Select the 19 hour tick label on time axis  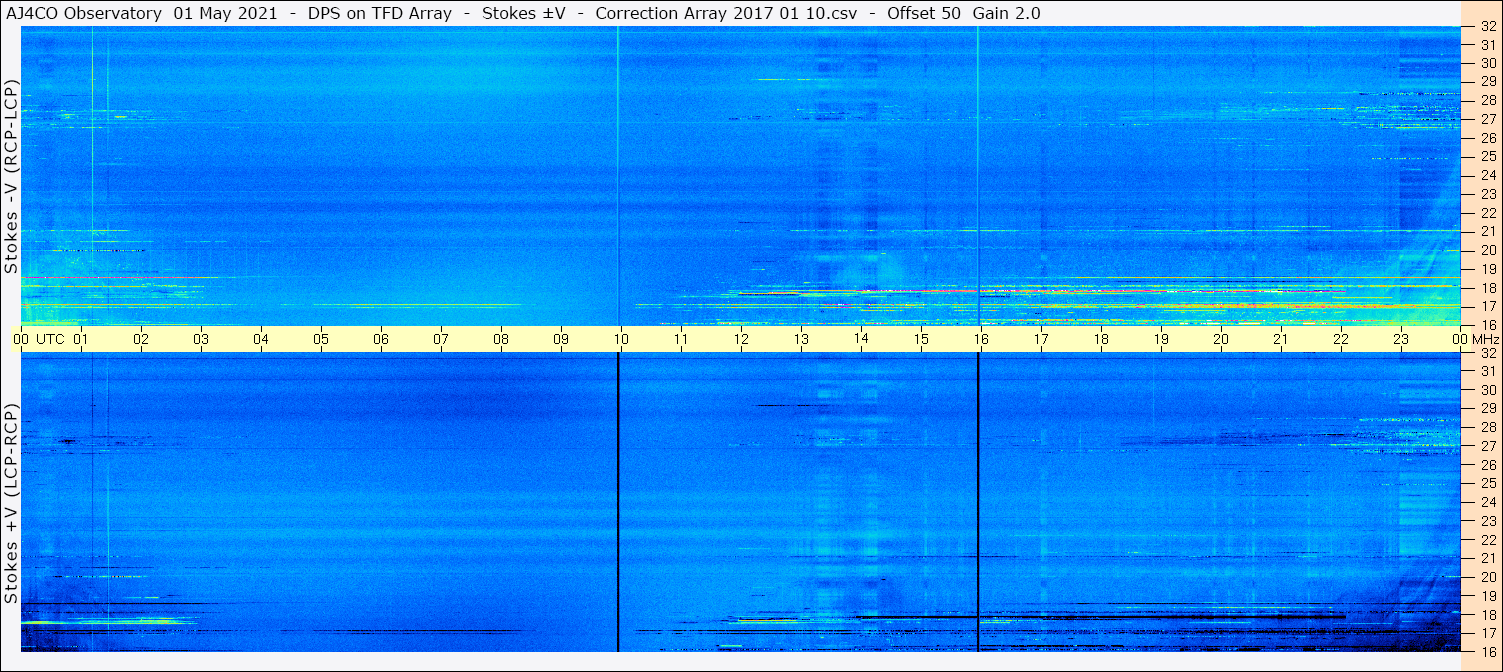(1161, 339)
